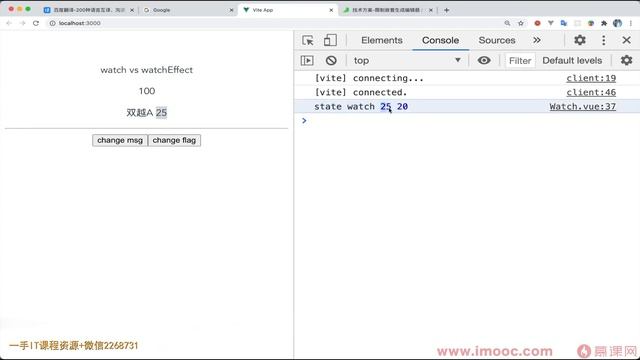Go forward in browser history
Viewport: 640px width, 360px height.
(x=22, y=23)
